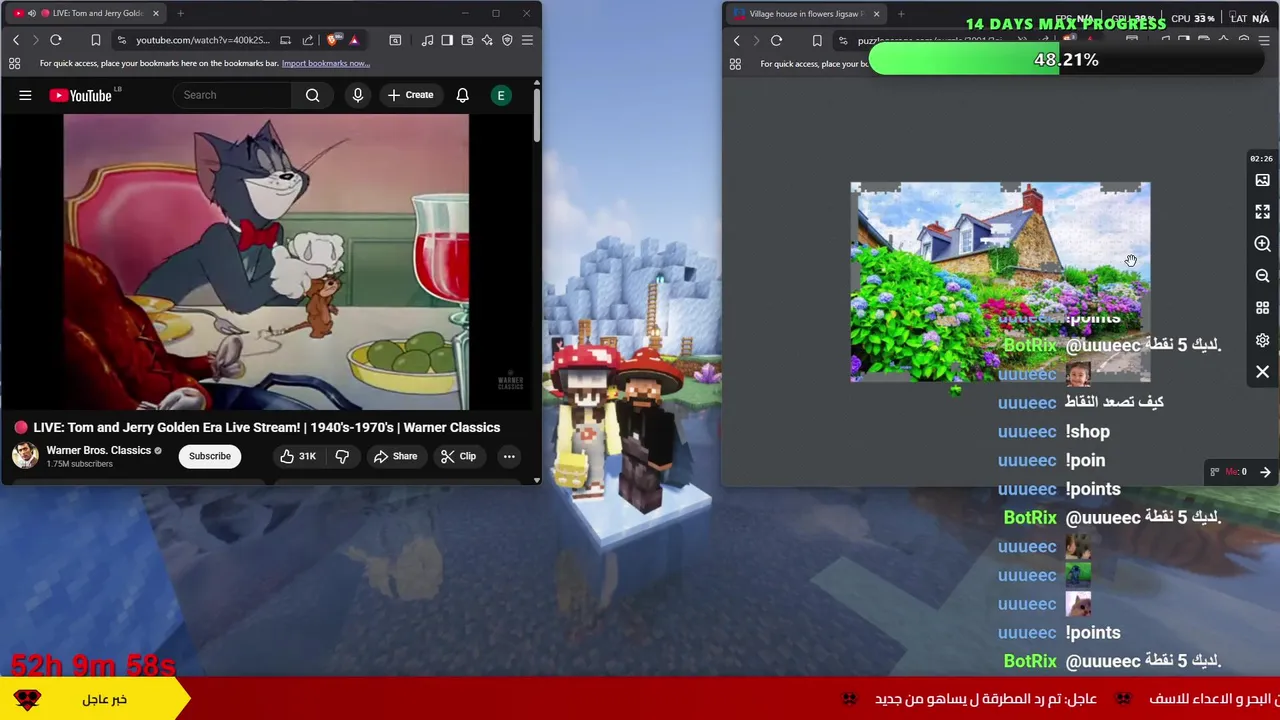This screenshot has width=1280, height=720.
Task: Show the puzzle preview image icon
Action: pos(1262,180)
